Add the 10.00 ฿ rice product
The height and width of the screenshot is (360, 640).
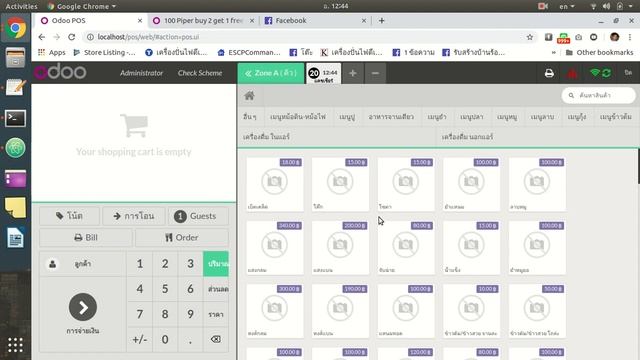coord(471,311)
